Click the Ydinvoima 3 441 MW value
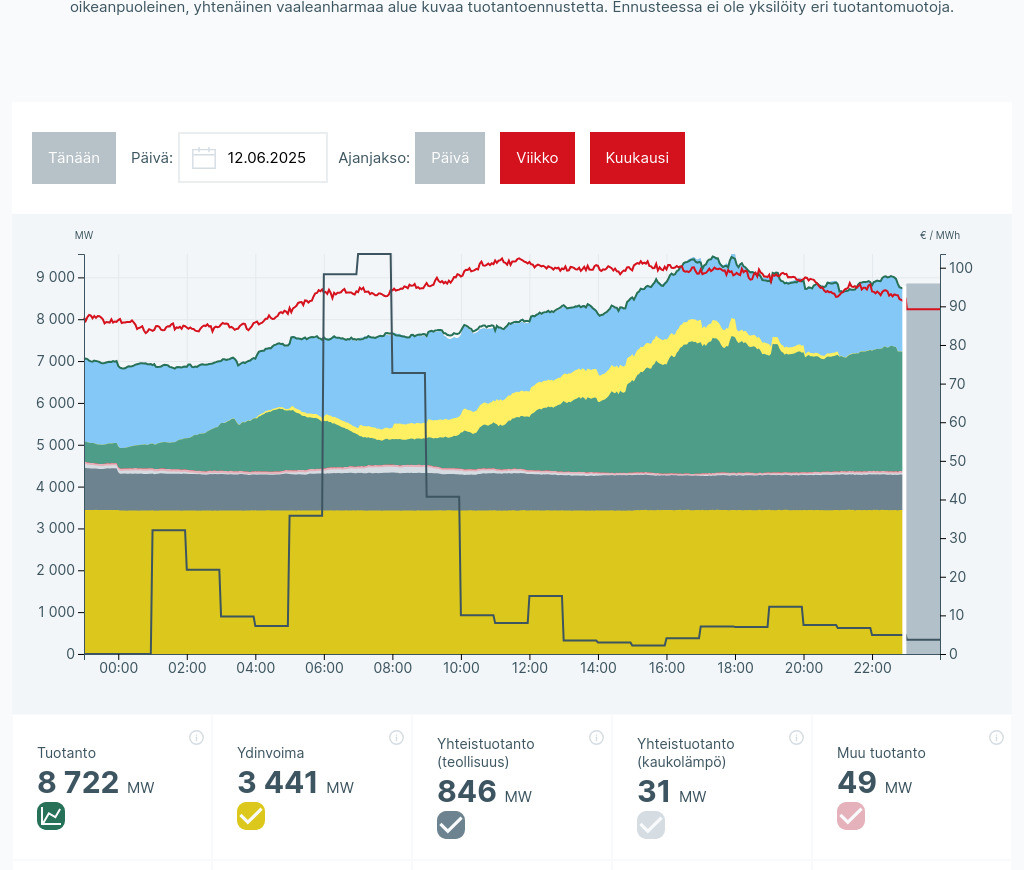Screen dimensions: 1024x870 click(278, 783)
